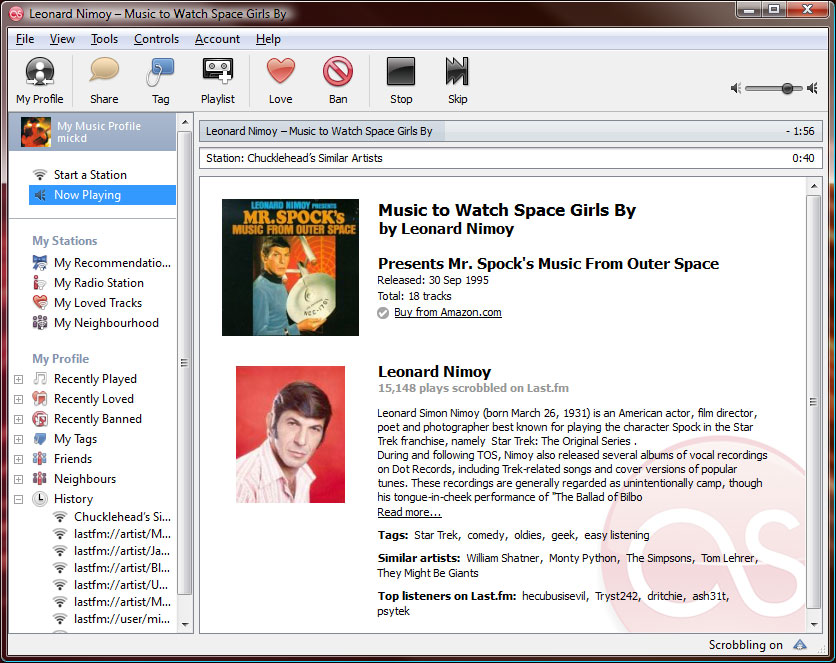Share the current track
836x663 pixels.
point(104,80)
